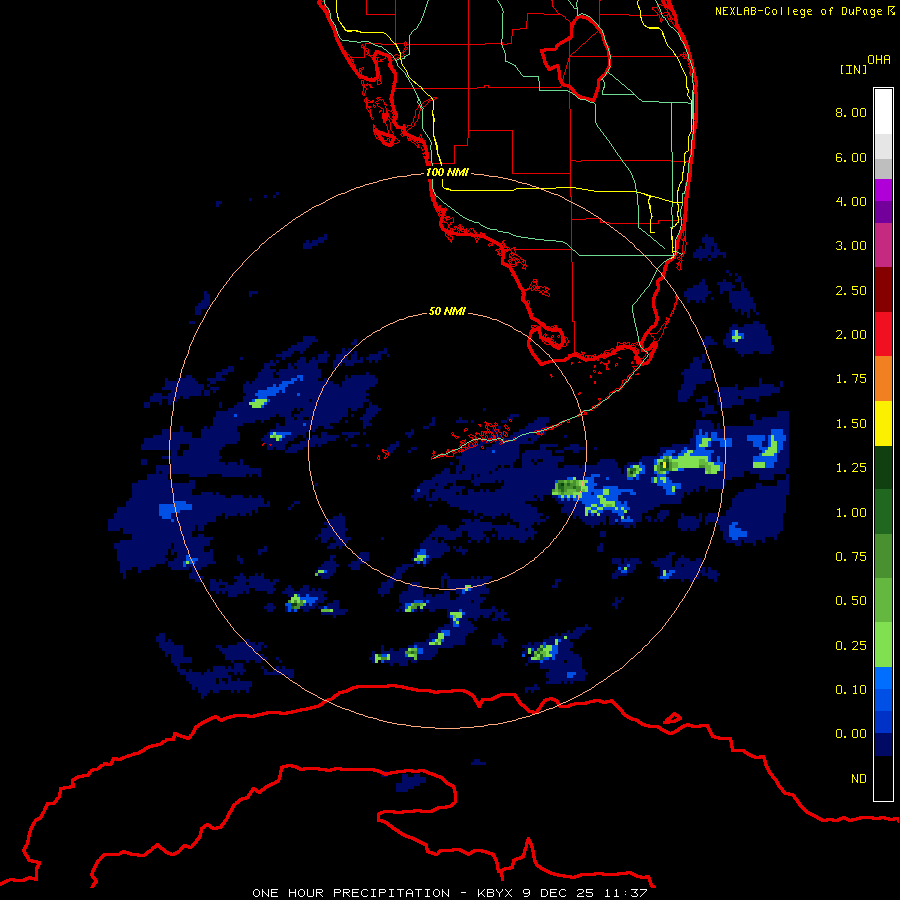
Task: Click the 0.10 legend value
Action: pos(851,690)
